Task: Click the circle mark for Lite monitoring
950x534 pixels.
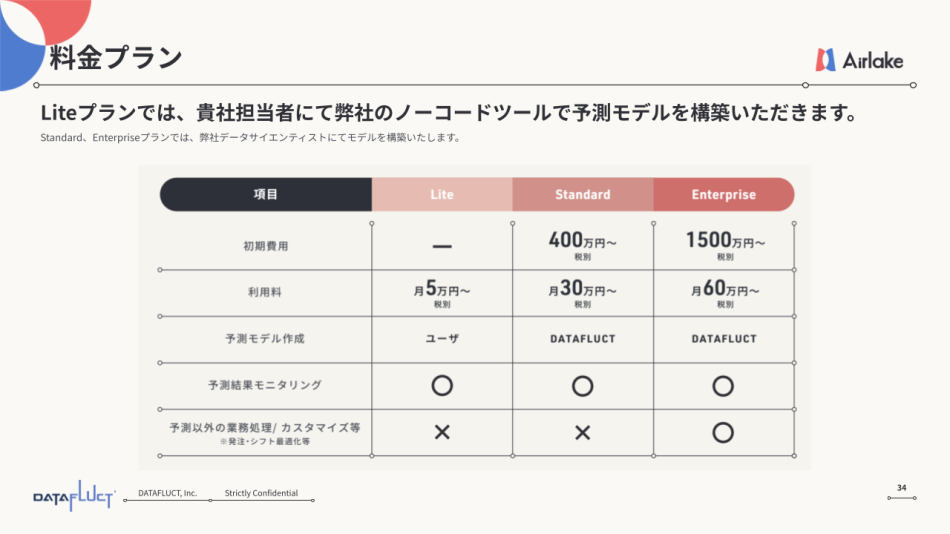Action: (442, 385)
